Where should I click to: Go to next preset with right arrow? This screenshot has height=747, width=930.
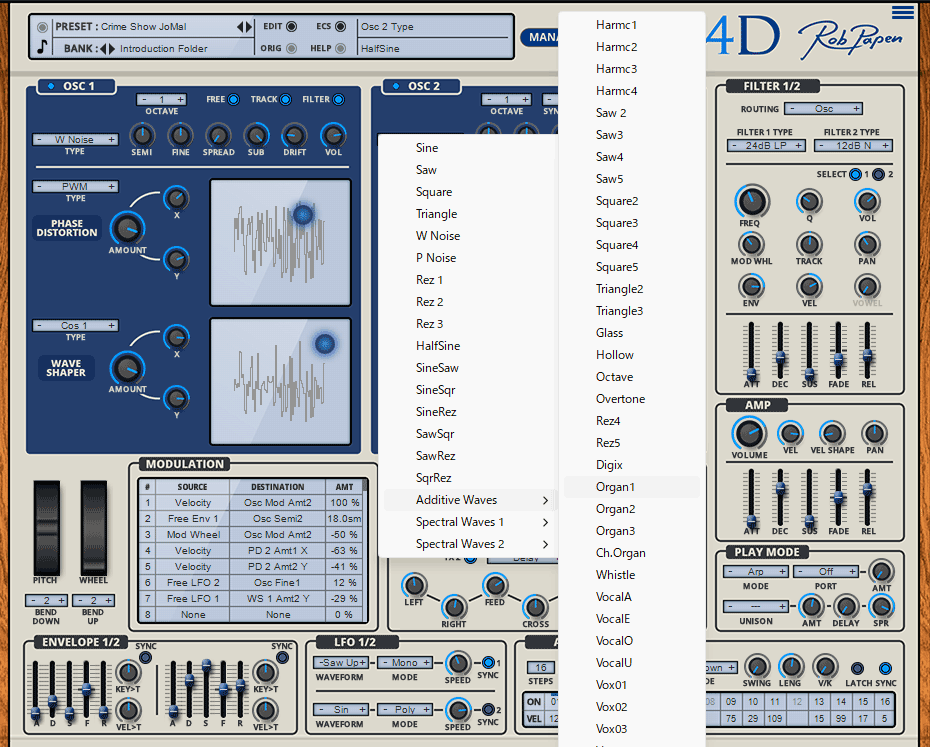pyautogui.click(x=249, y=27)
